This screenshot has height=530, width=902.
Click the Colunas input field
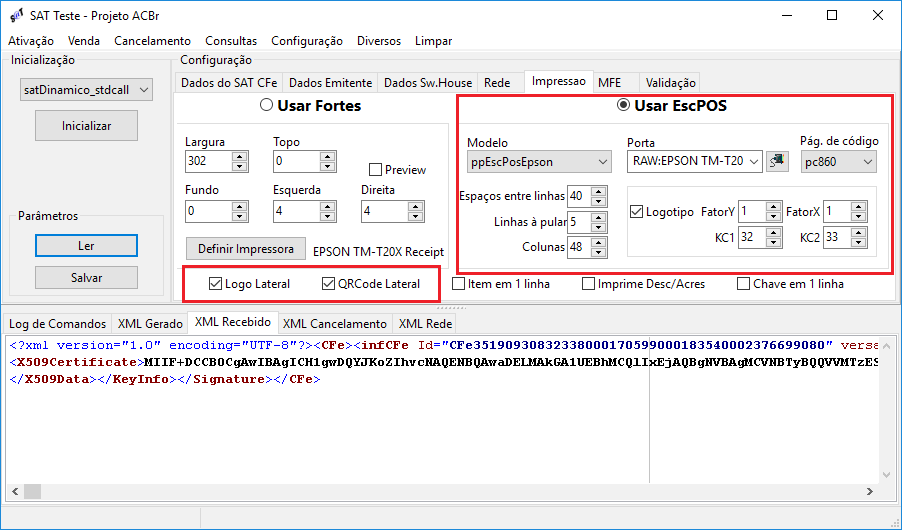click(x=579, y=247)
